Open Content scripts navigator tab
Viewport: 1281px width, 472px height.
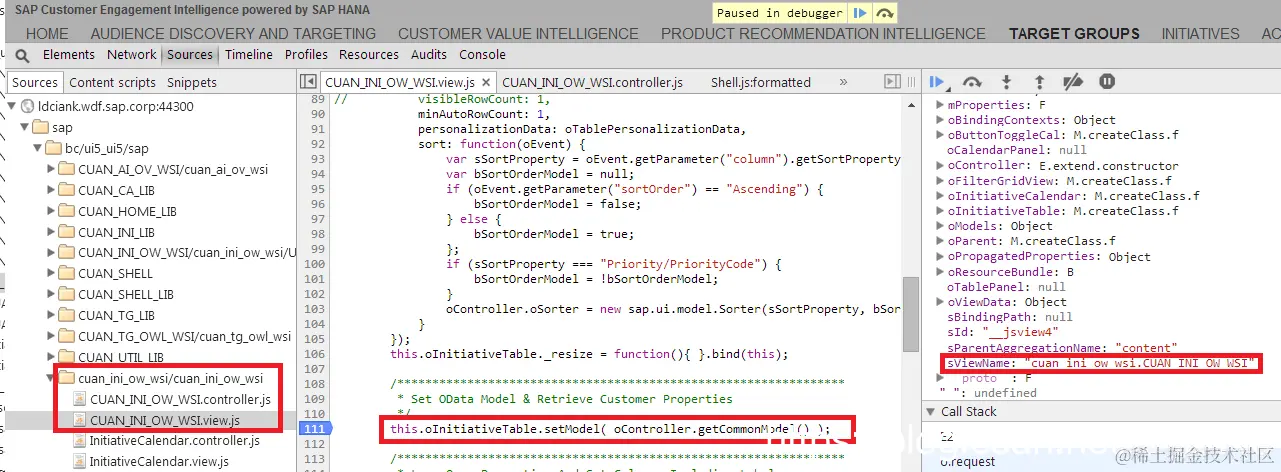coord(113,83)
